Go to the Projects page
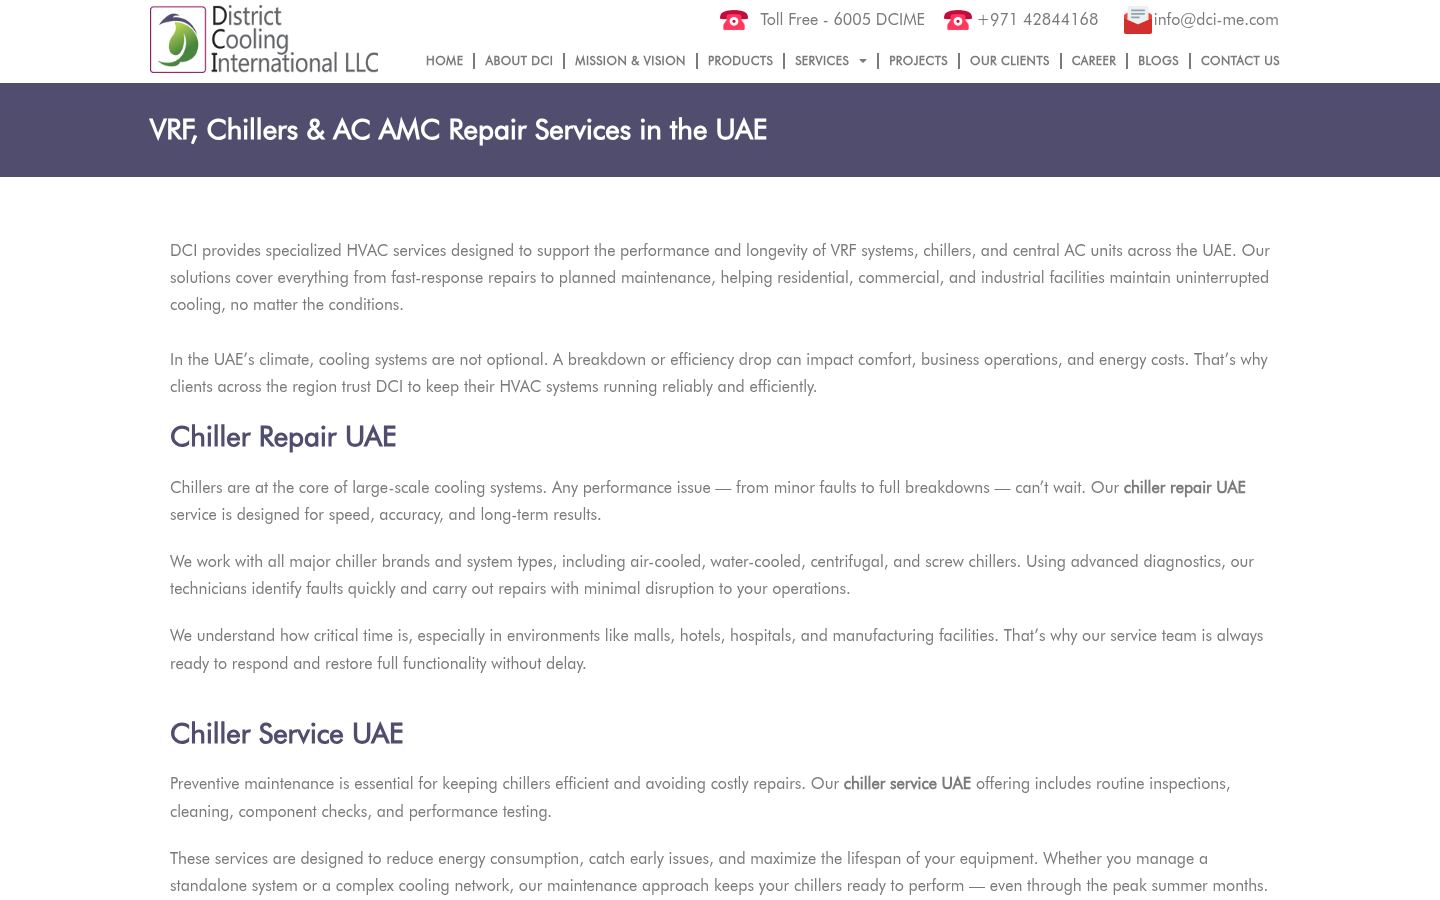Image resolution: width=1440 pixels, height=900 pixels. click(x=918, y=61)
